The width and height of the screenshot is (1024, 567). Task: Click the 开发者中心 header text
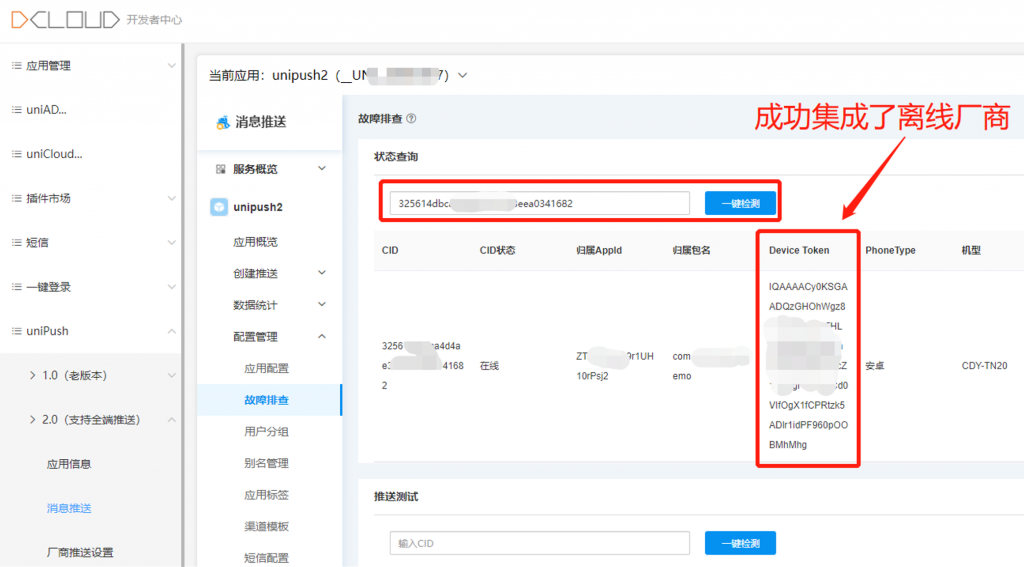pyautogui.click(x=154, y=20)
